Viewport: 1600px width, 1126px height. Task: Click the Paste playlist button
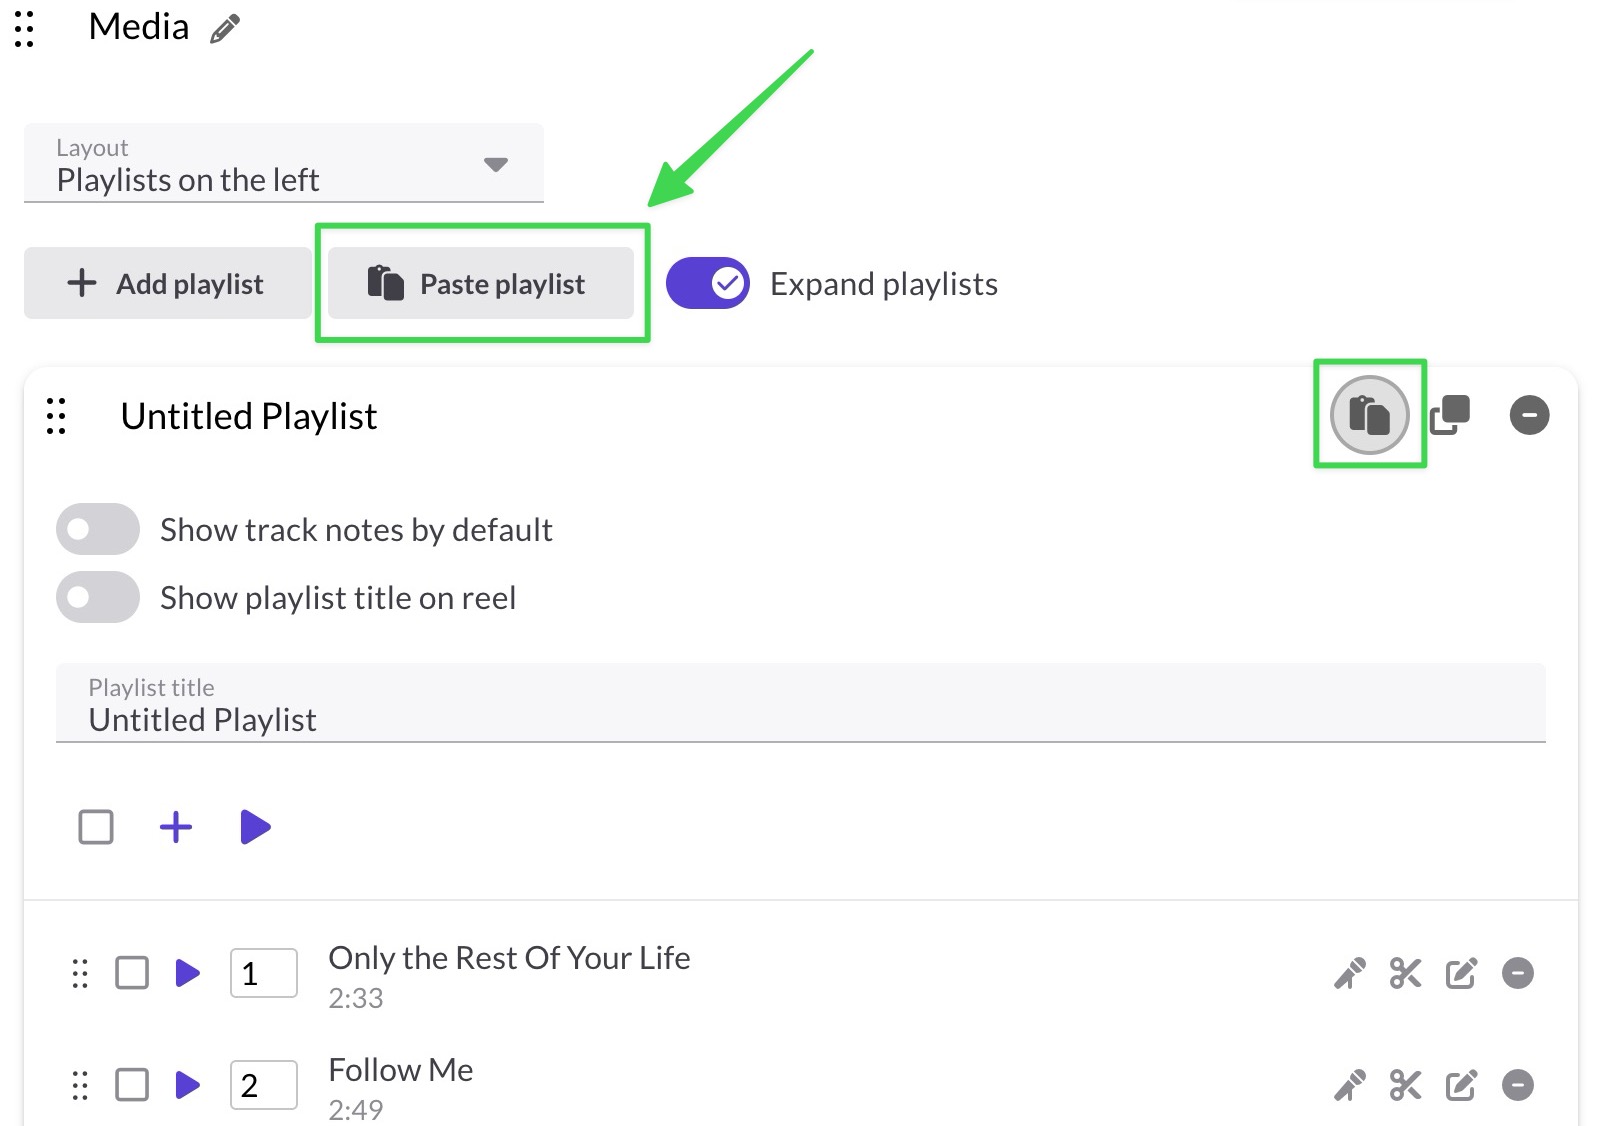tap(481, 283)
